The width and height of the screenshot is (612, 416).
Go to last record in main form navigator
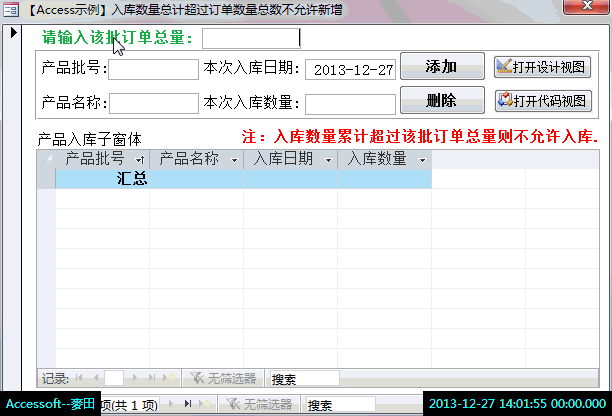188,404
